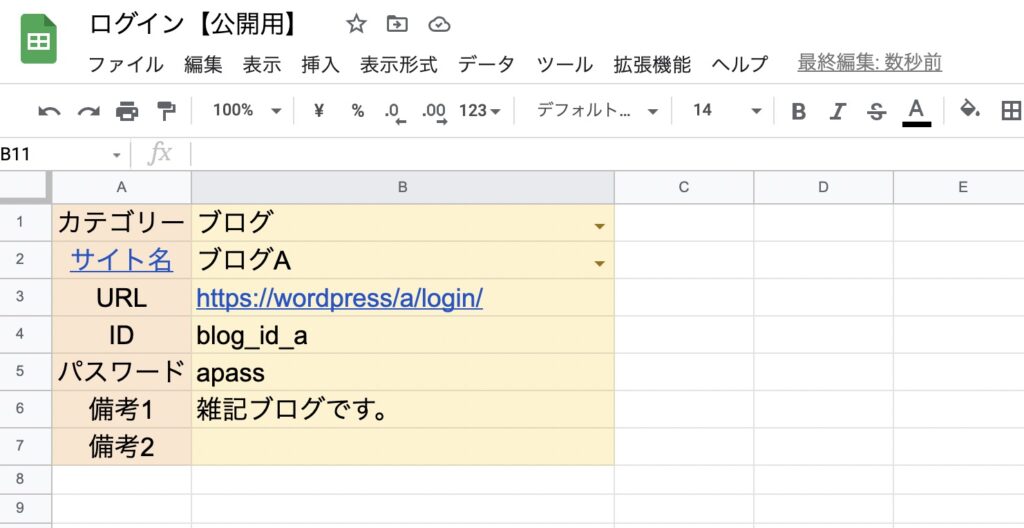Open the text color picker underlined A

(916, 111)
